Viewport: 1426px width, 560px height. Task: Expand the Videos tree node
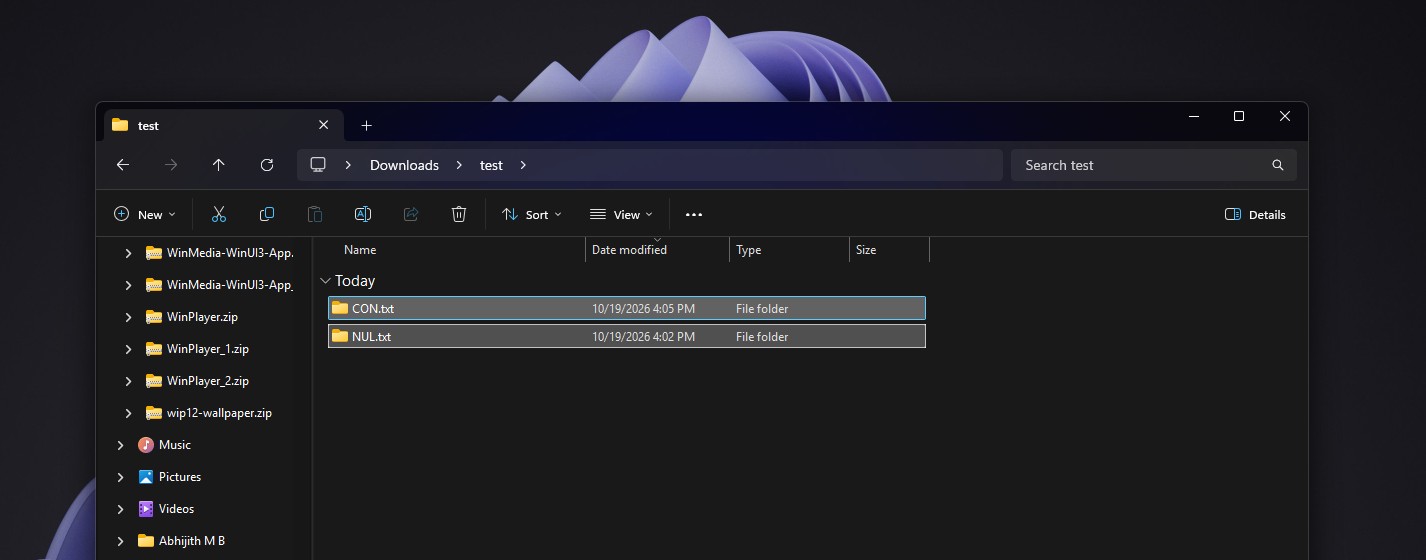coord(121,509)
